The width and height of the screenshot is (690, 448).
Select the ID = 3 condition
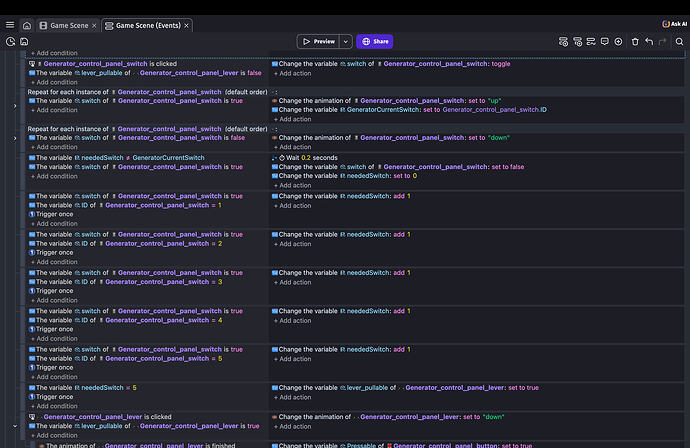pos(125,282)
